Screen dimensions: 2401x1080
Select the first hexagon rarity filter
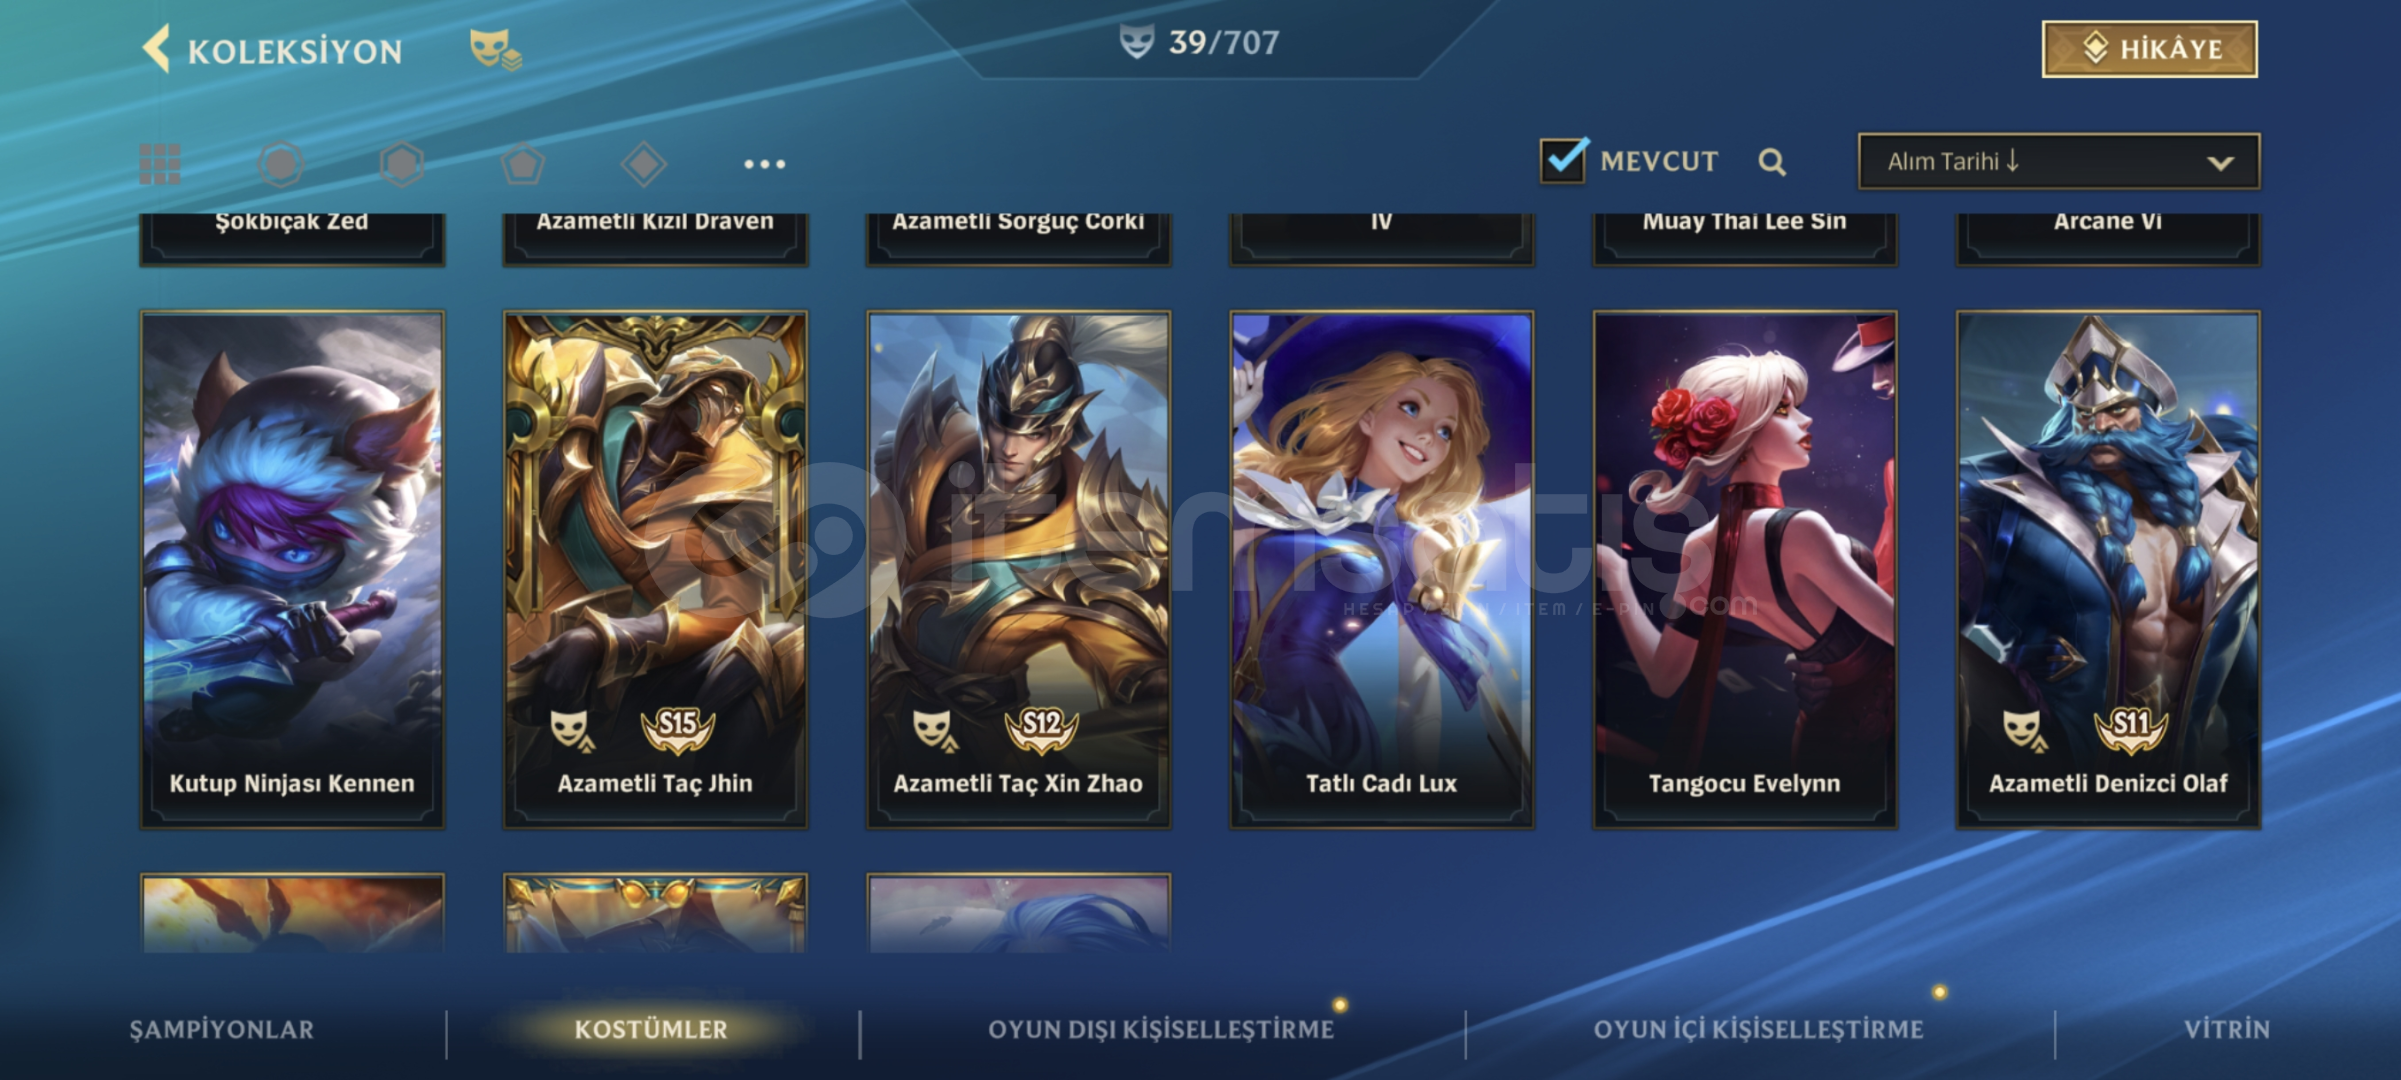coord(281,164)
